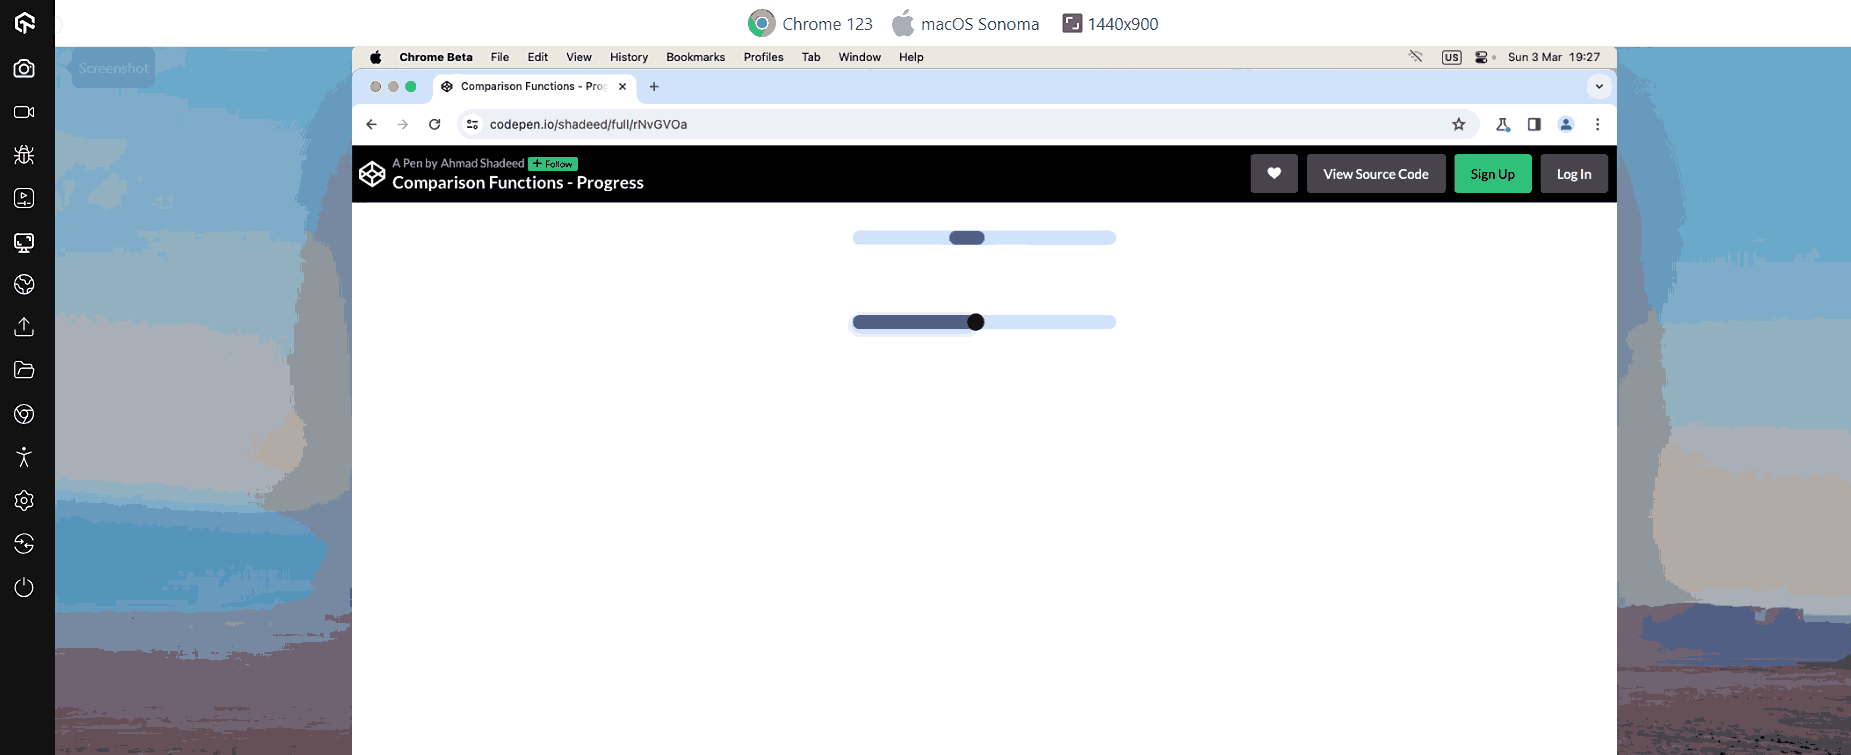
Task: Open the View menu
Action: tap(579, 57)
